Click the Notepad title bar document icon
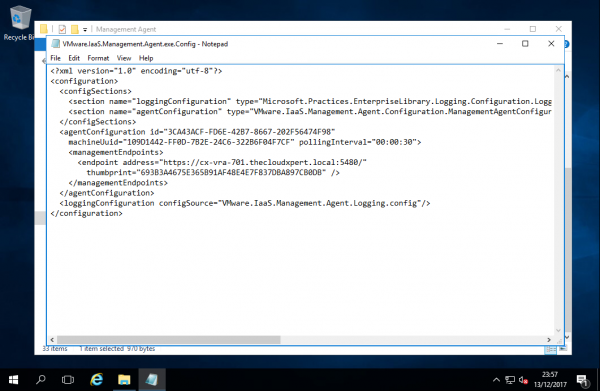 click(56, 44)
